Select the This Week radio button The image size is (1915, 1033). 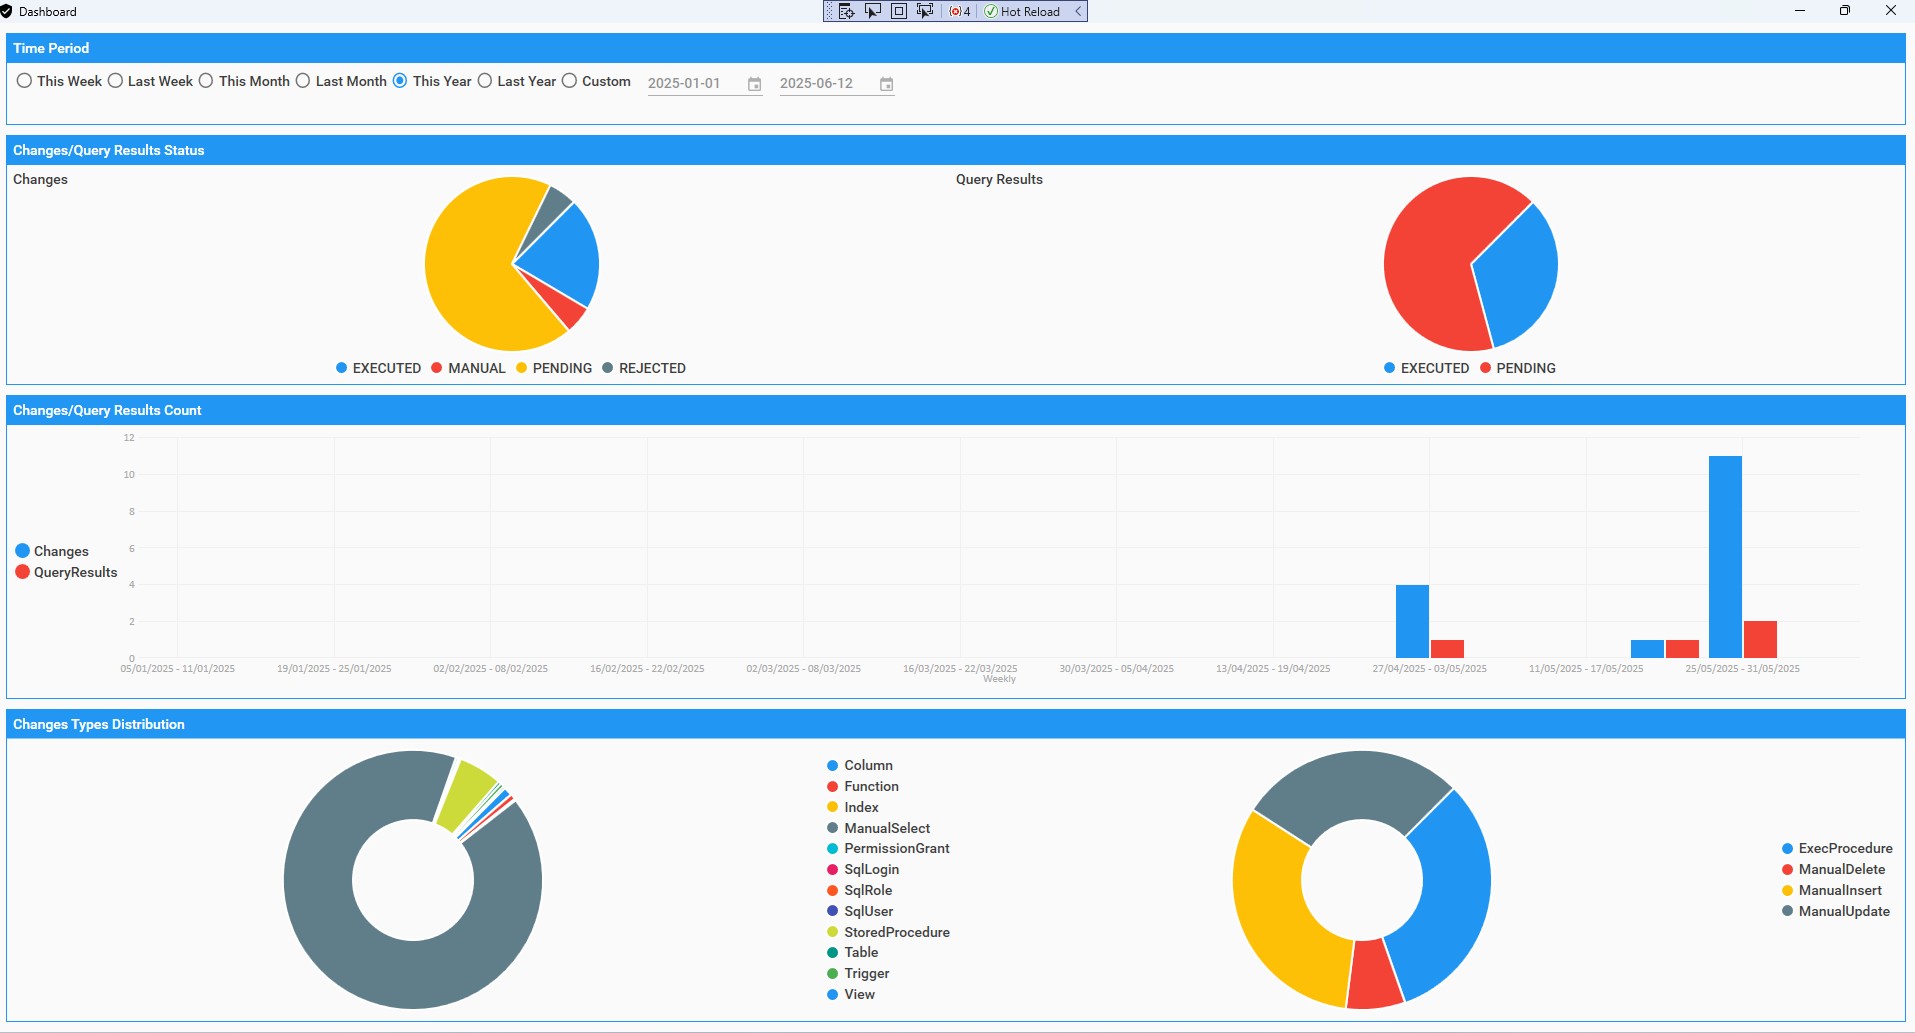coord(25,81)
